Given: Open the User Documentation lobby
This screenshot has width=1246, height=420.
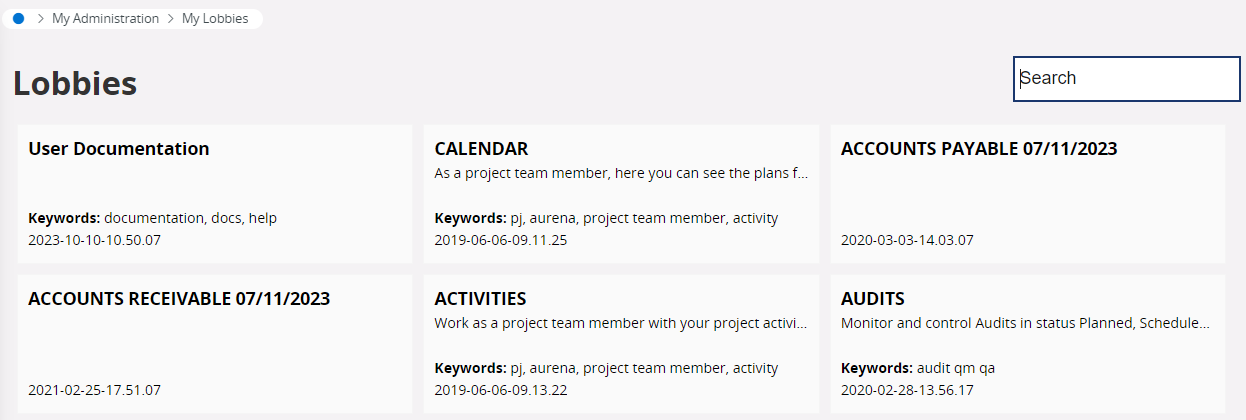Looking at the screenshot, I should pyautogui.click(x=119, y=149).
